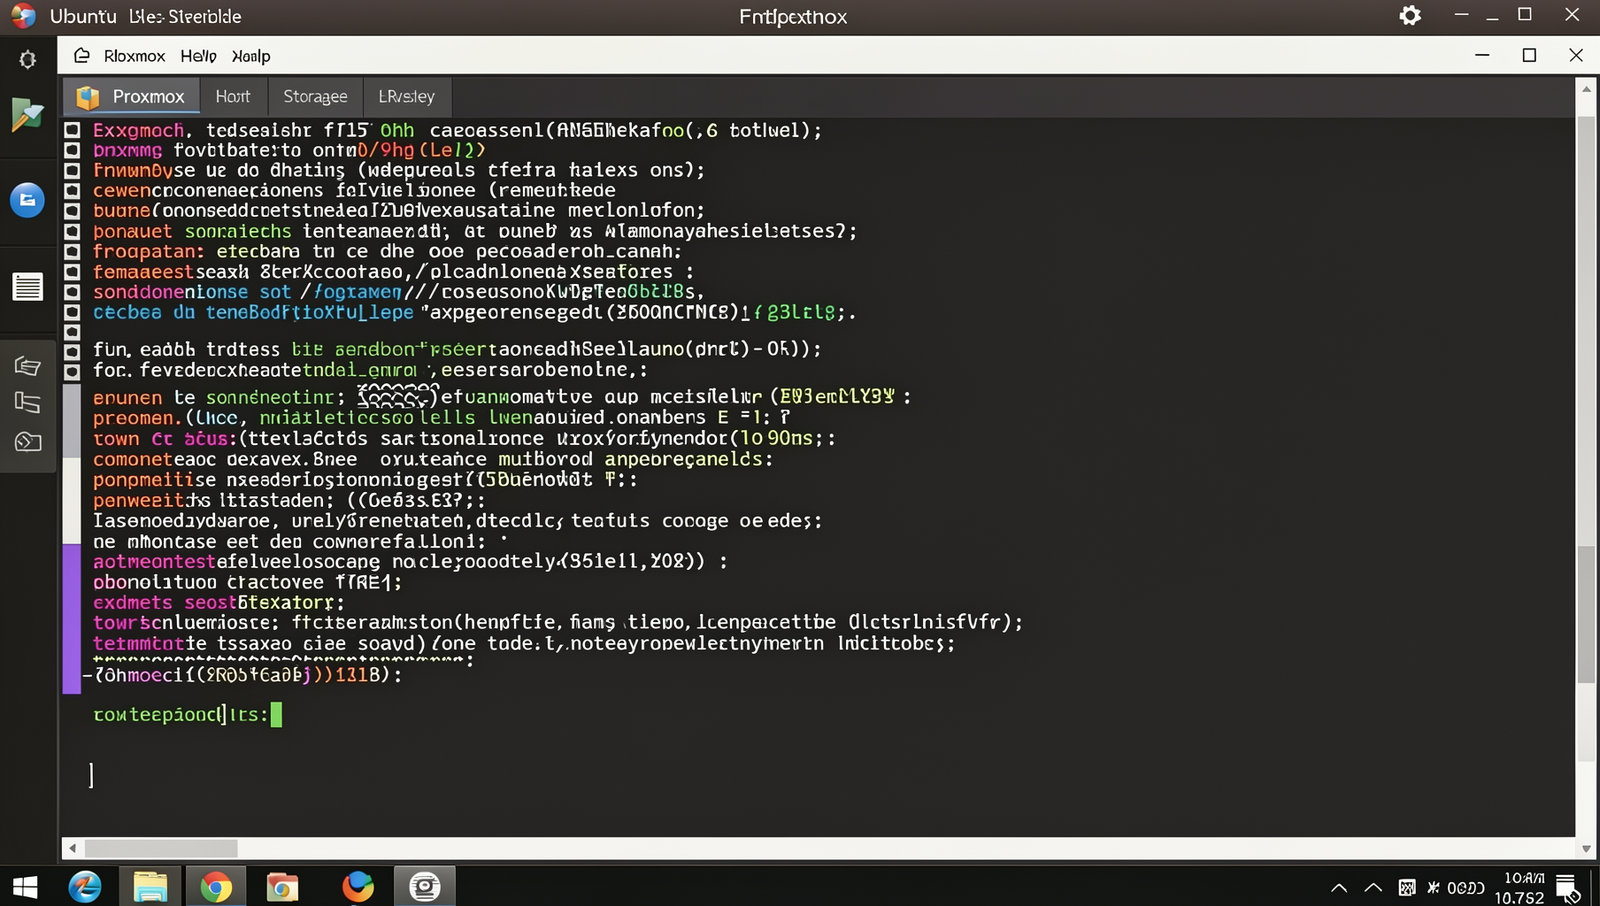Click the line starting with exdmets

218,602
